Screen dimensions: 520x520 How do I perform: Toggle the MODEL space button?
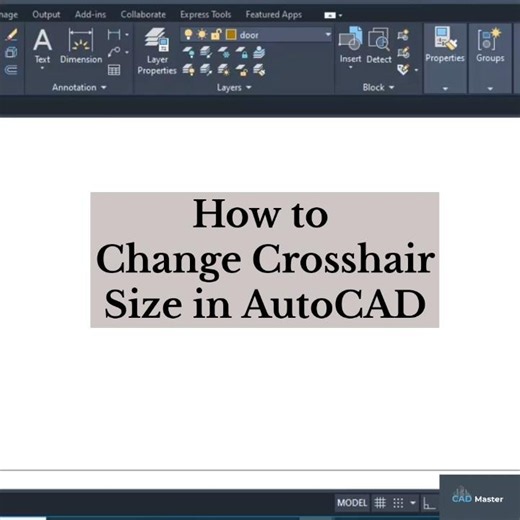pyautogui.click(x=352, y=502)
